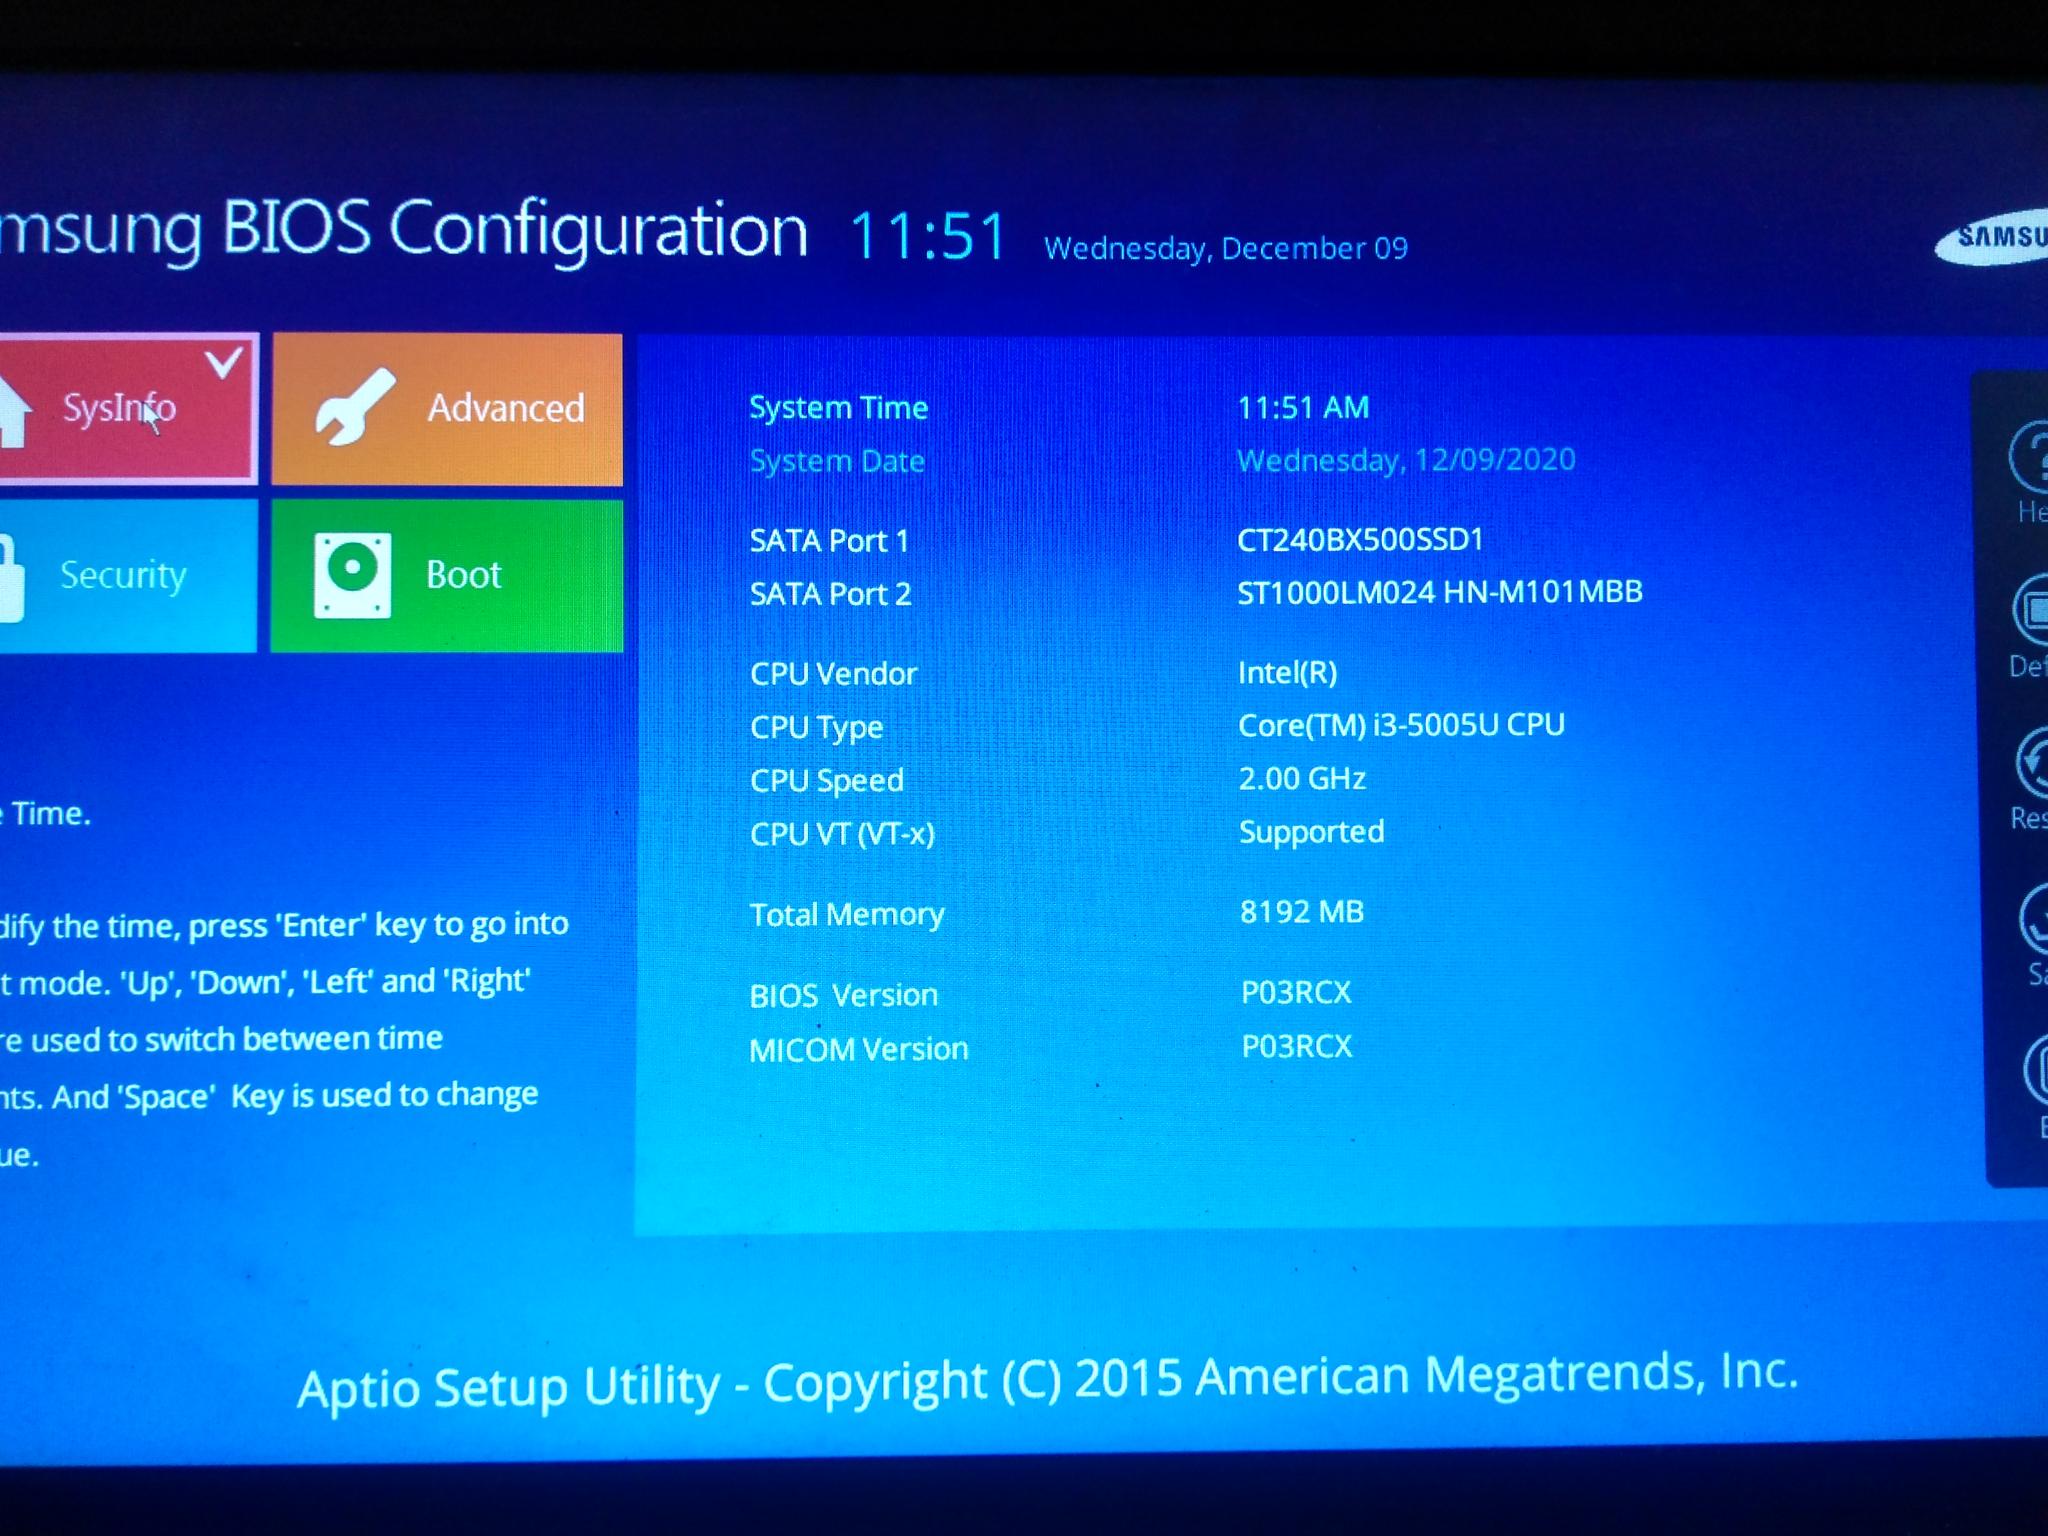2048x1536 pixels.
Task: Click the Supported VT-x value
Action: (1312, 832)
